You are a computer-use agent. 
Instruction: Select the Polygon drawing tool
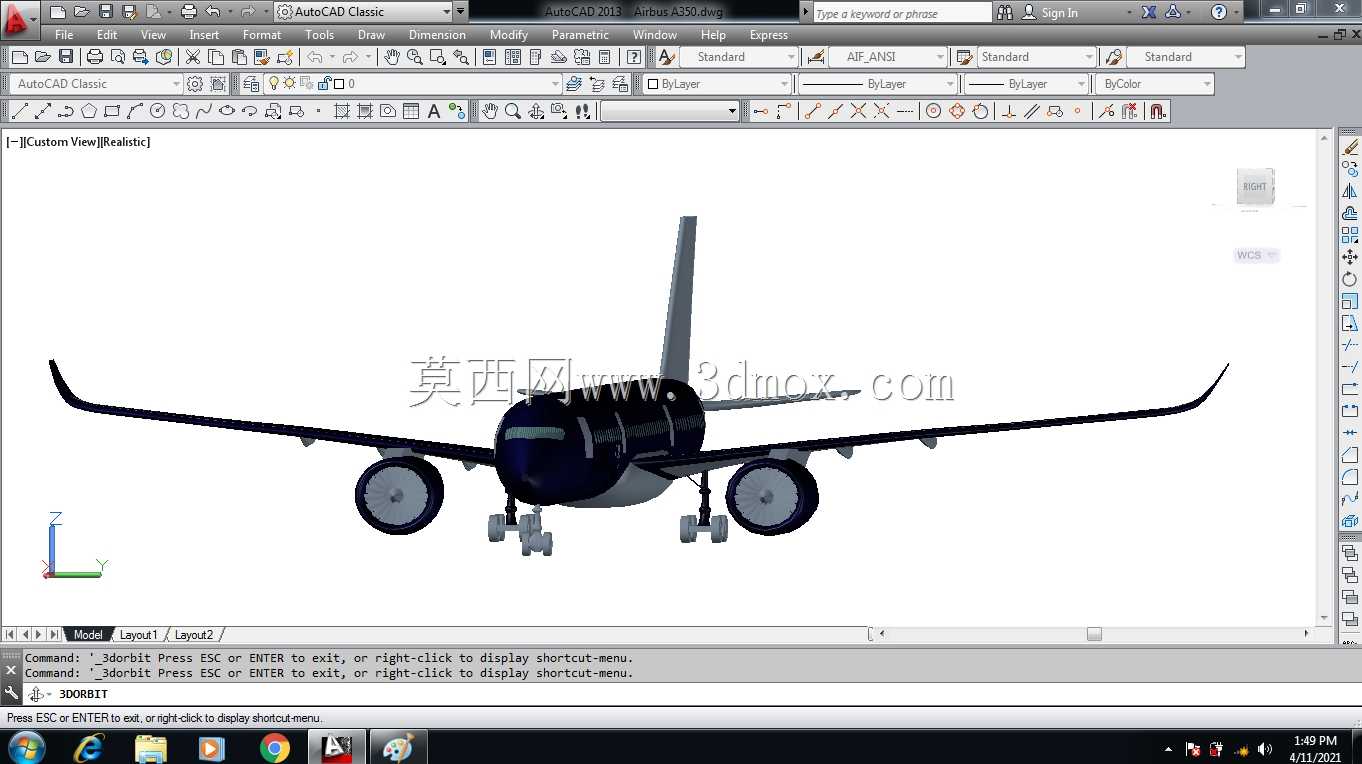click(89, 111)
